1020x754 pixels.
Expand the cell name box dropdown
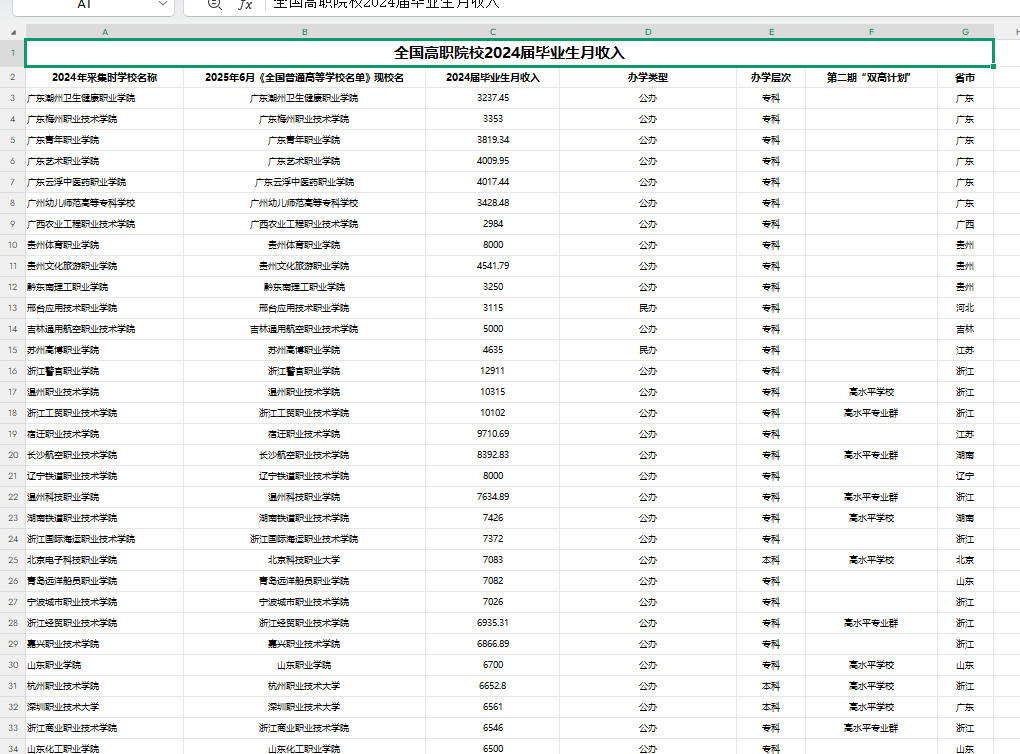point(163,5)
